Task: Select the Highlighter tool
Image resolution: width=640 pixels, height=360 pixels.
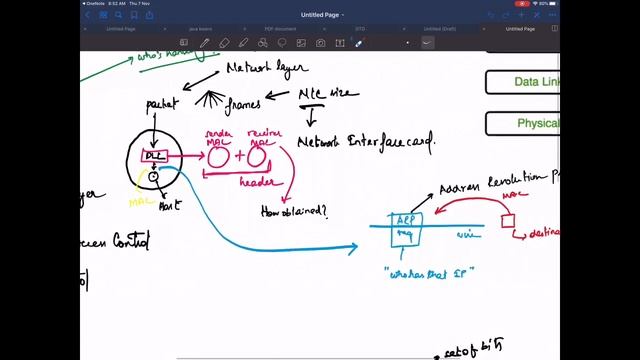Action: [x=243, y=42]
